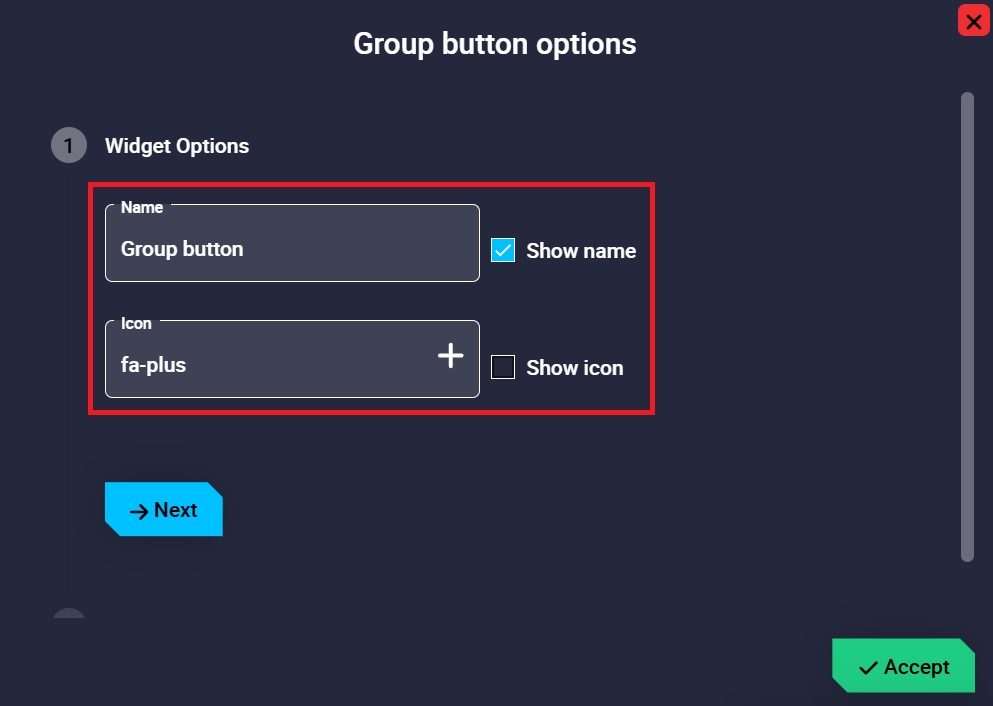Click the partially visible step 2 circle

pyautogui.click(x=68, y=613)
